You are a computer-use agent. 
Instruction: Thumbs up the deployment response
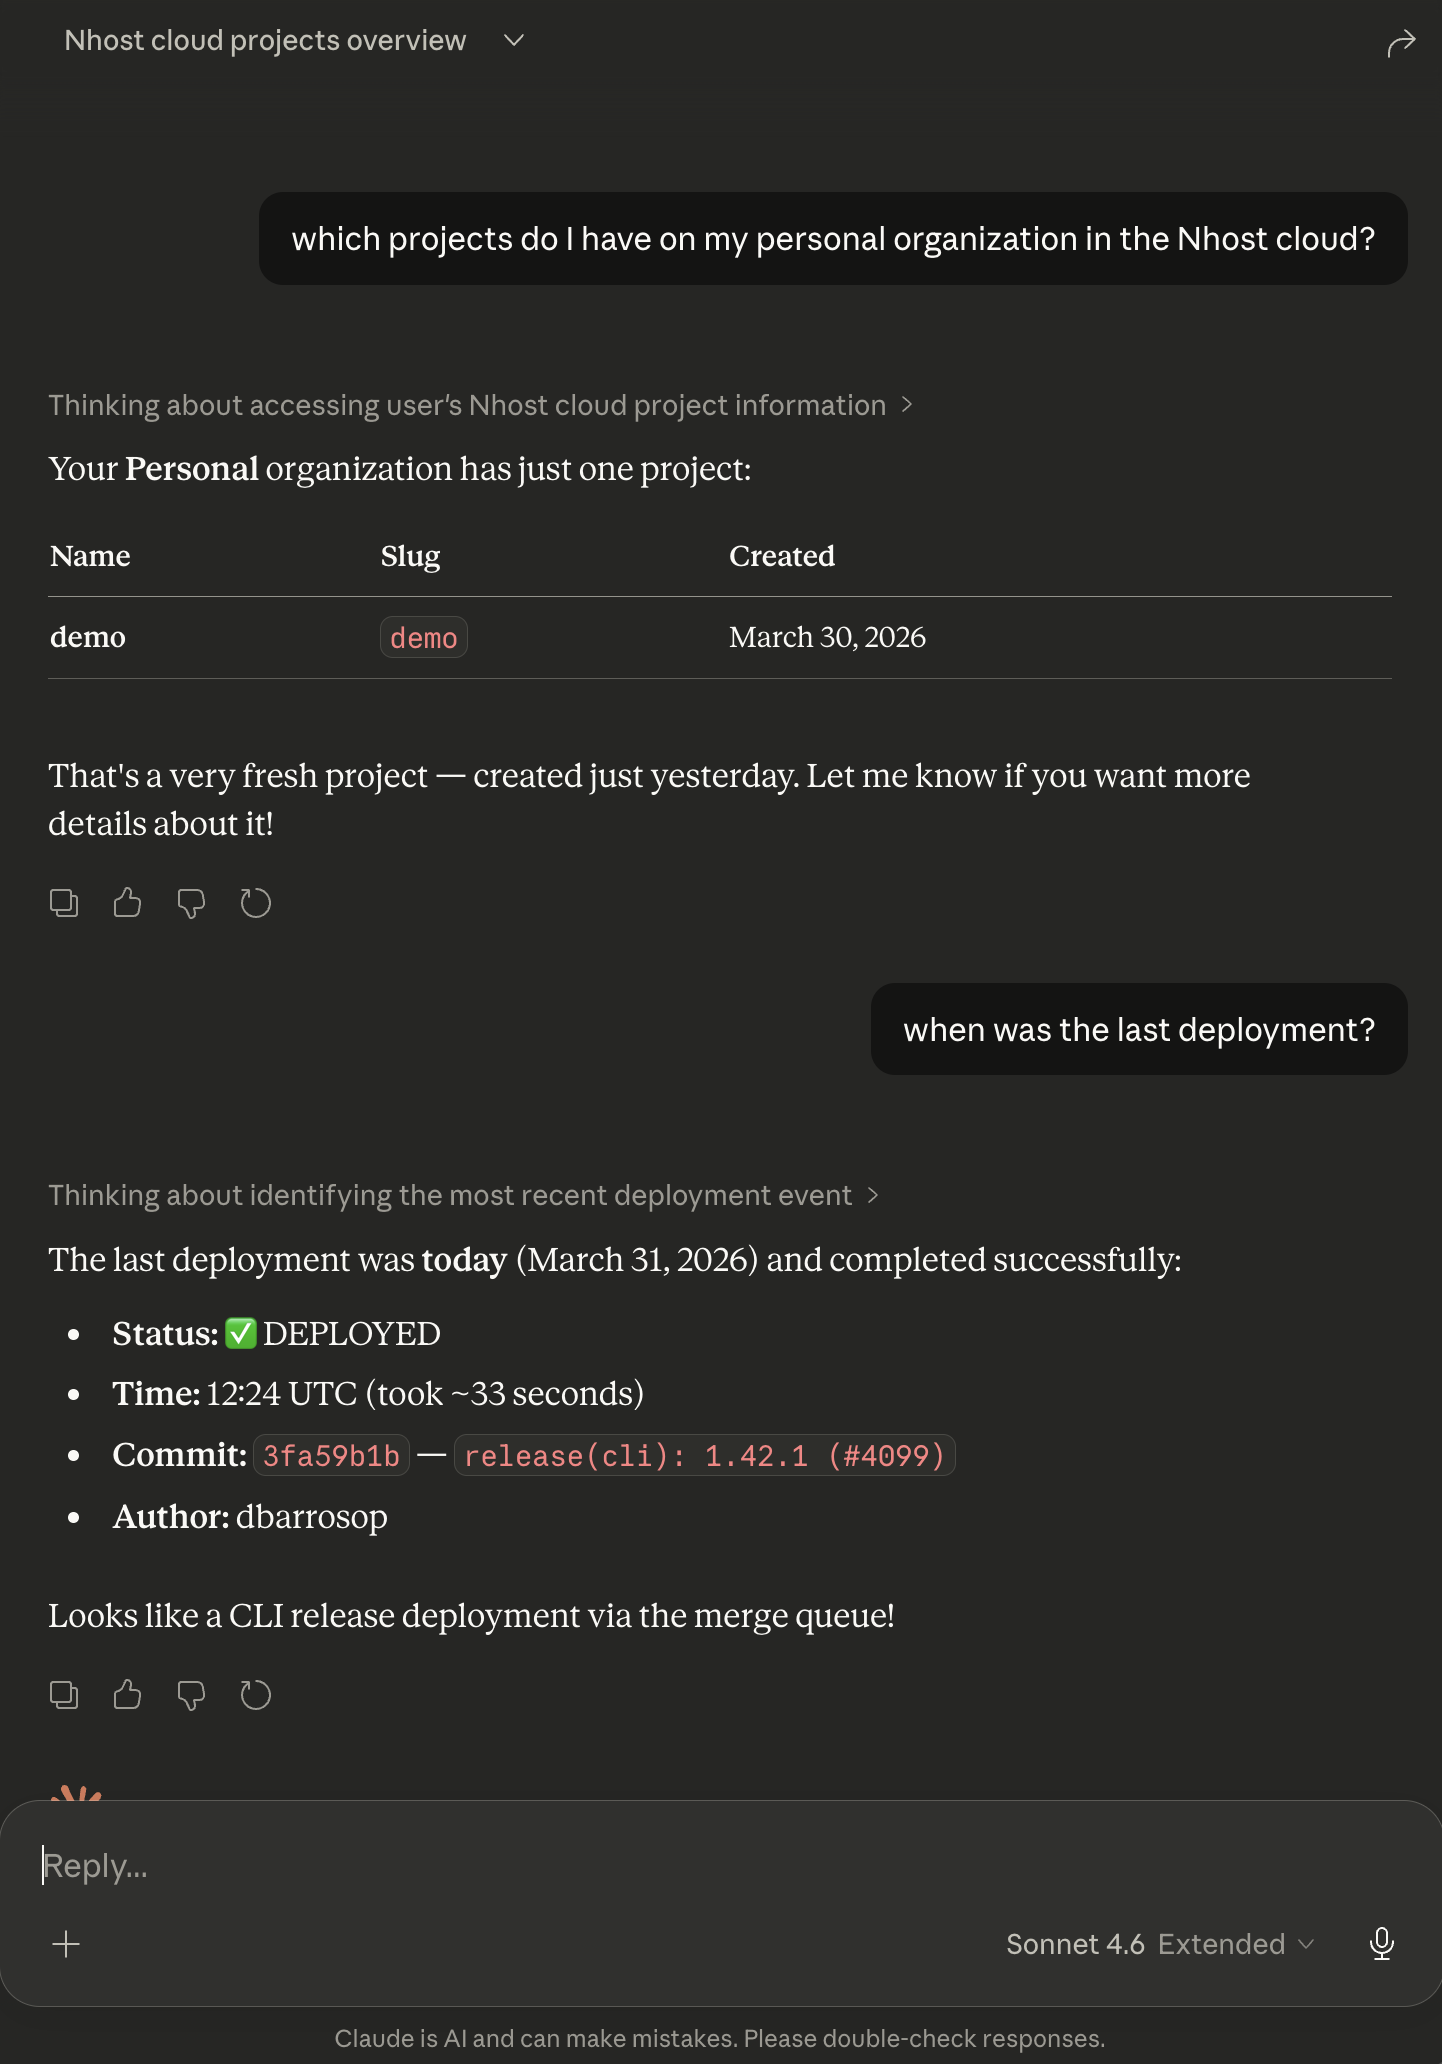pos(127,1695)
